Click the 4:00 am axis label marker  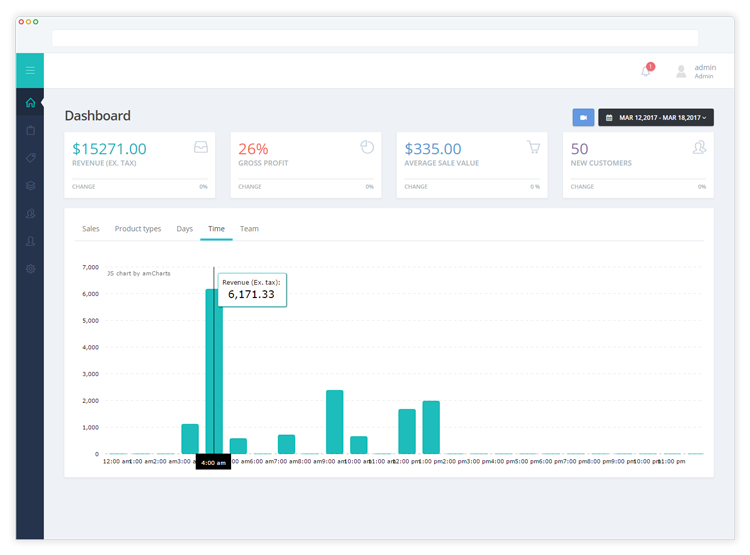(x=213, y=463)
